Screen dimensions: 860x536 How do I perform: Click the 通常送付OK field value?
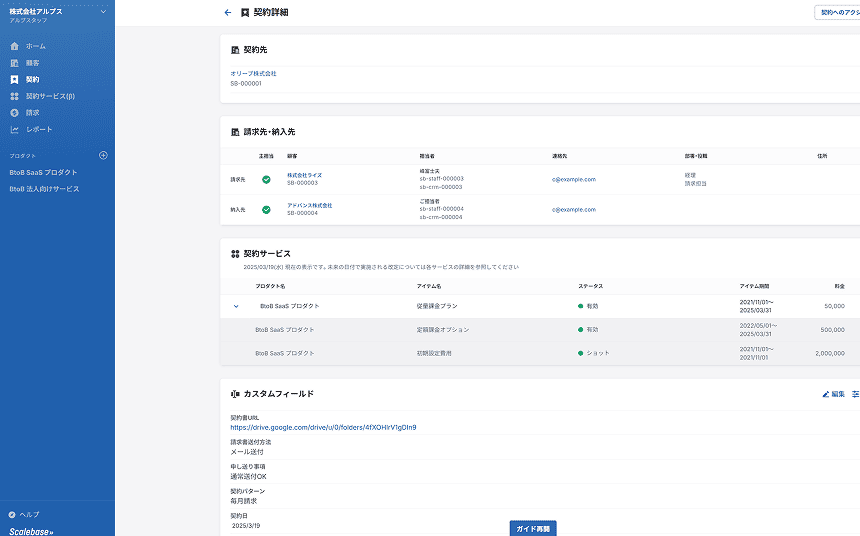coord(248,477)
